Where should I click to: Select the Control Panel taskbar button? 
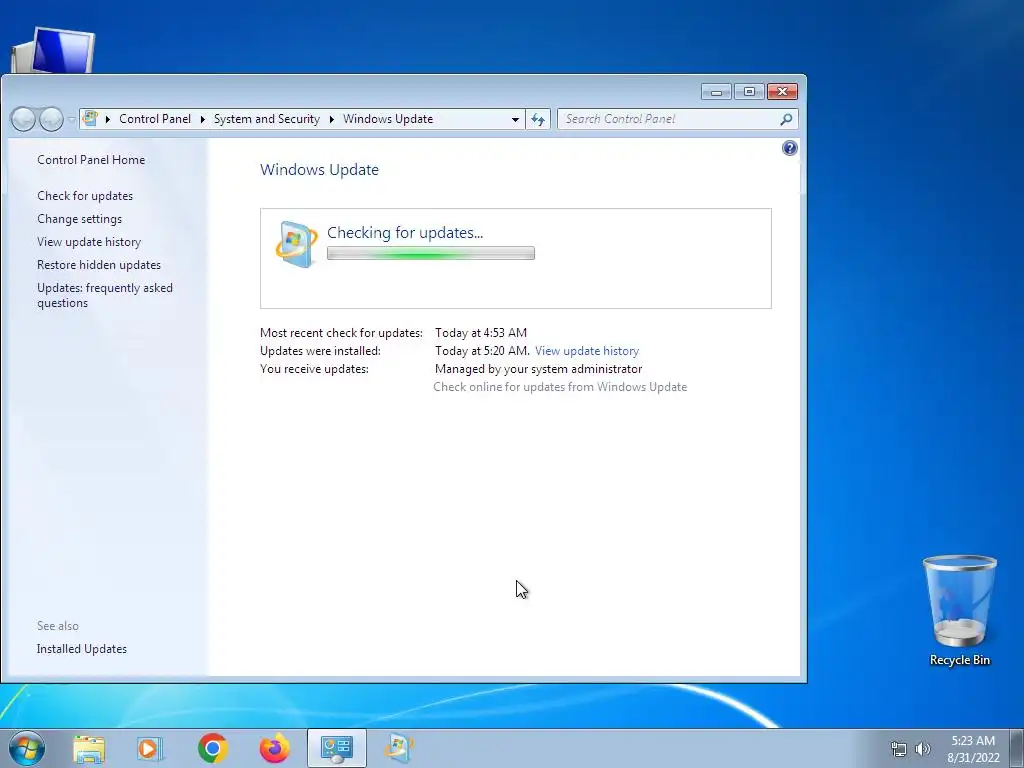point(337,748)
